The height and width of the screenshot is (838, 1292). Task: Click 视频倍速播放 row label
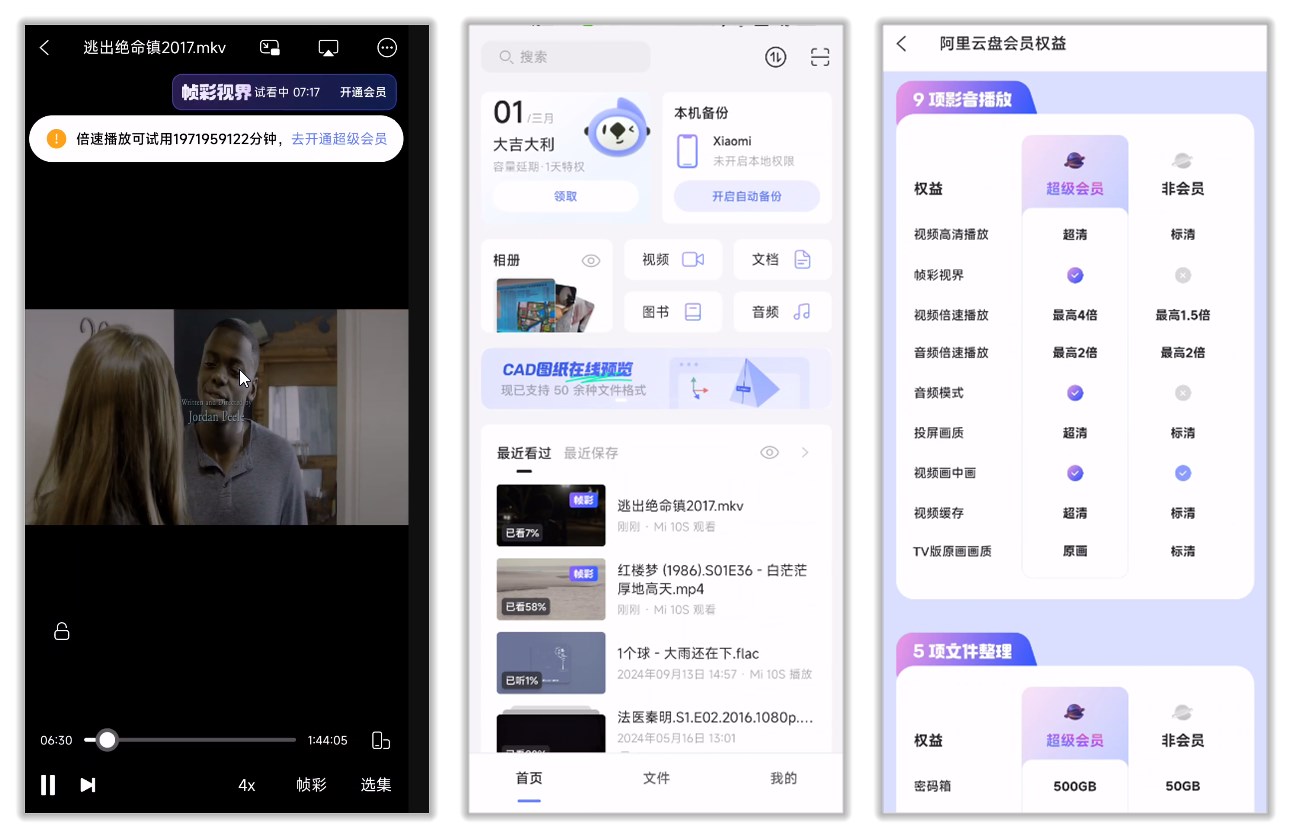951,315
